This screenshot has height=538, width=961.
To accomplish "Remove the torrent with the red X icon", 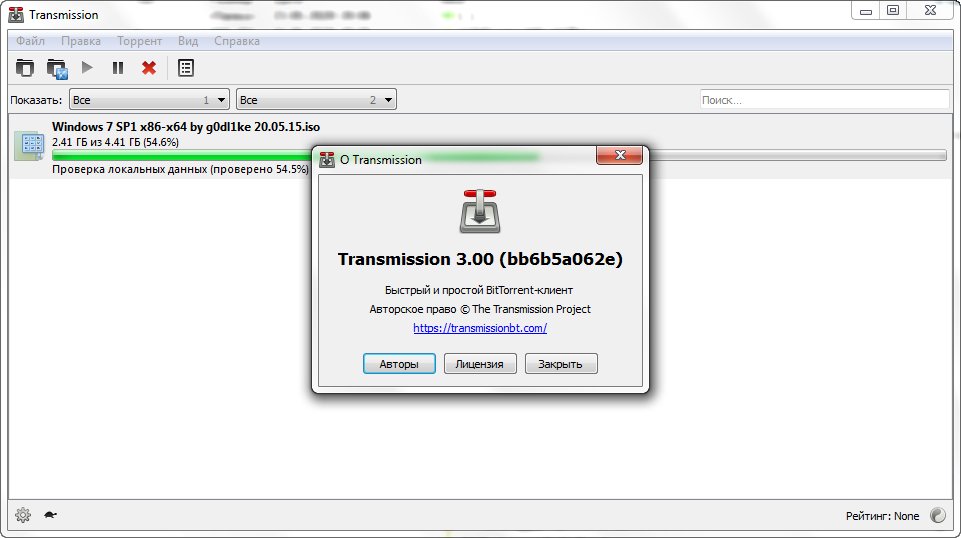I will [x=149, y=67].
